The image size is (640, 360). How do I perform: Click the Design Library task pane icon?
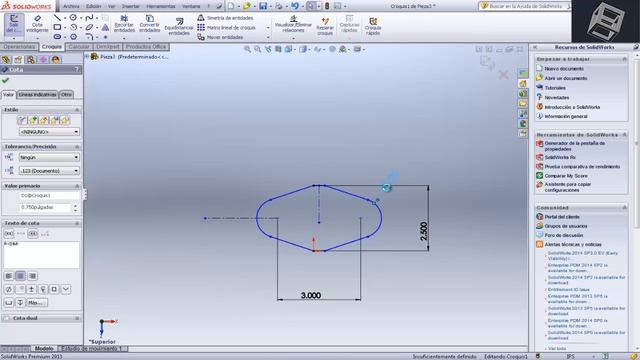[523, 93]
